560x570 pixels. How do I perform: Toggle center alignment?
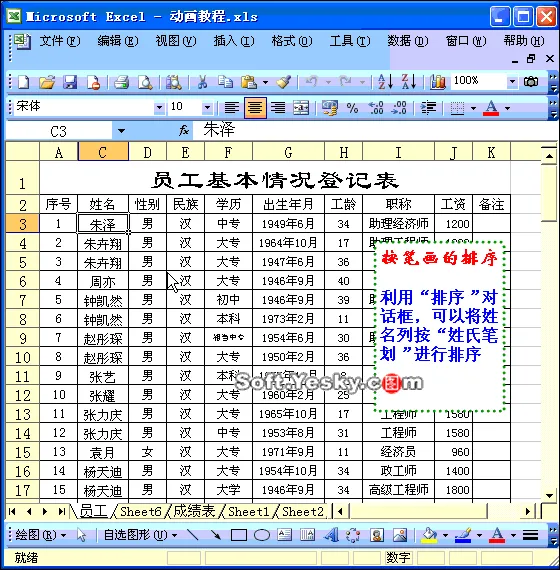pyautogui.click(x=255, y=108)
